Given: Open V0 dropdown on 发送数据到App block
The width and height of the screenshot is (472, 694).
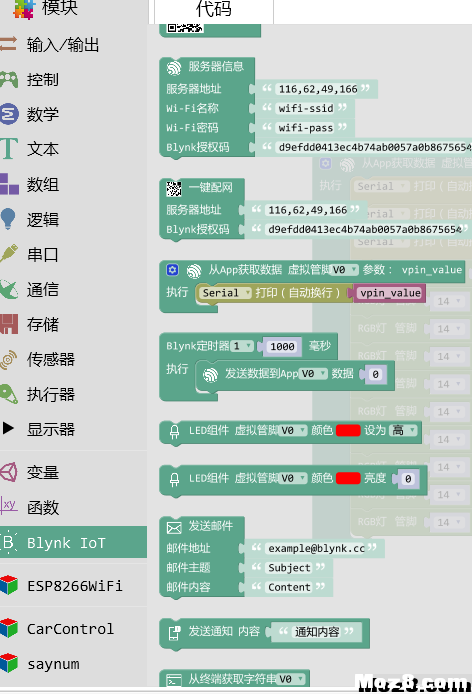Looking at the screenshot, I should (x=313, y=374).
